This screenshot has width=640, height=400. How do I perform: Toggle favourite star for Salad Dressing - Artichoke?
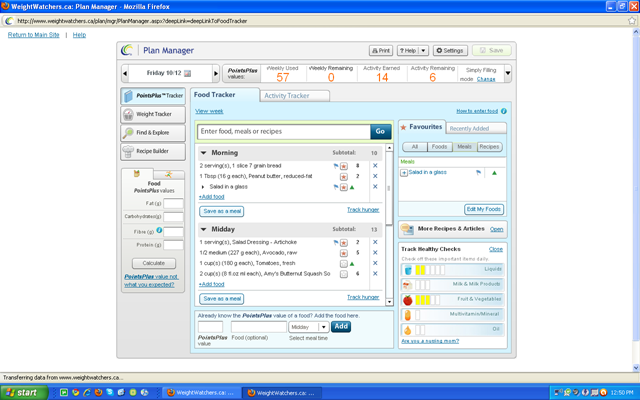pyautogui.click(x=344, y=242)
